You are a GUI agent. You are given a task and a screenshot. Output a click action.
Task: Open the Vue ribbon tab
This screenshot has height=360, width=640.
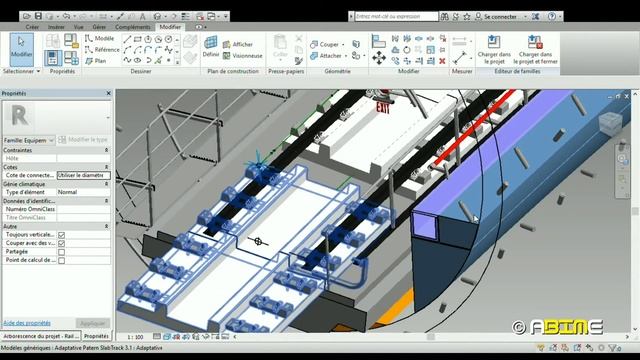(78, 27)
